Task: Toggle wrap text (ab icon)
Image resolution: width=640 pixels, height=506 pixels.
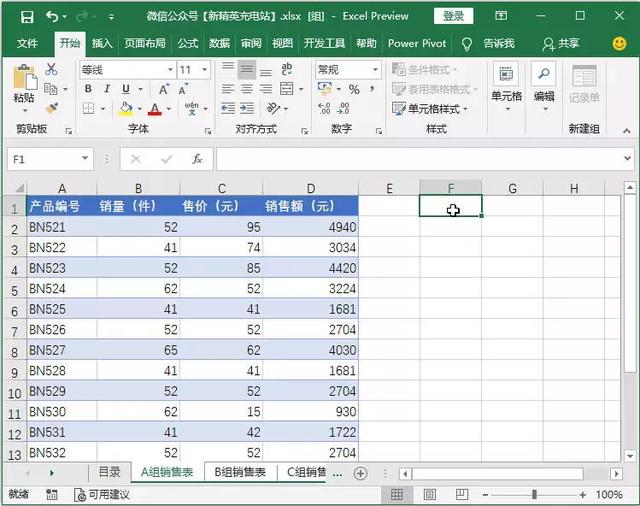Action: (287, 69)
